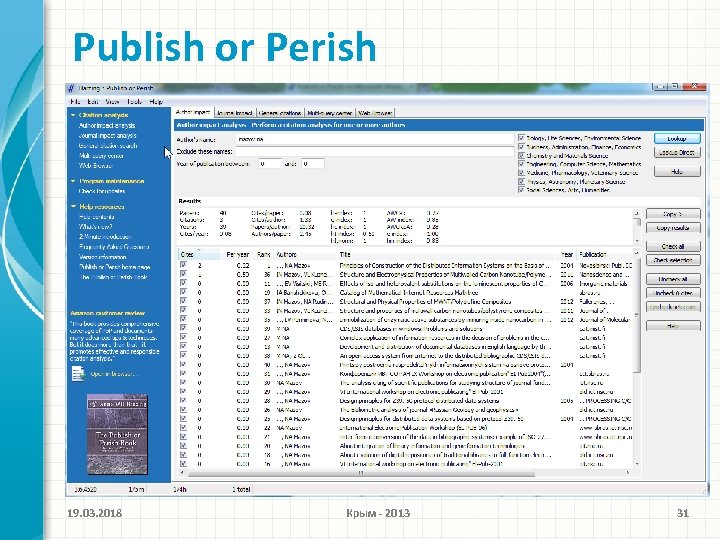Viewport: 720px width, 540px height.
Task: Click the Help button below Lookup Direct
Action: click(677, 171)
